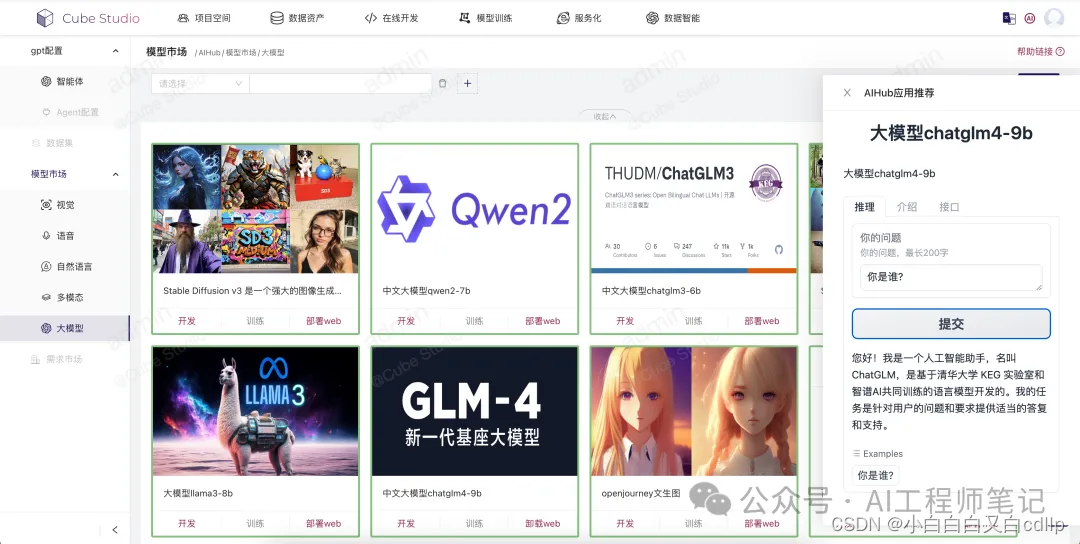The height and width of the screenshot is (544, 1080).
Task: Open the LLAMA 3 card thumbnail
Action: pos(256,411)
